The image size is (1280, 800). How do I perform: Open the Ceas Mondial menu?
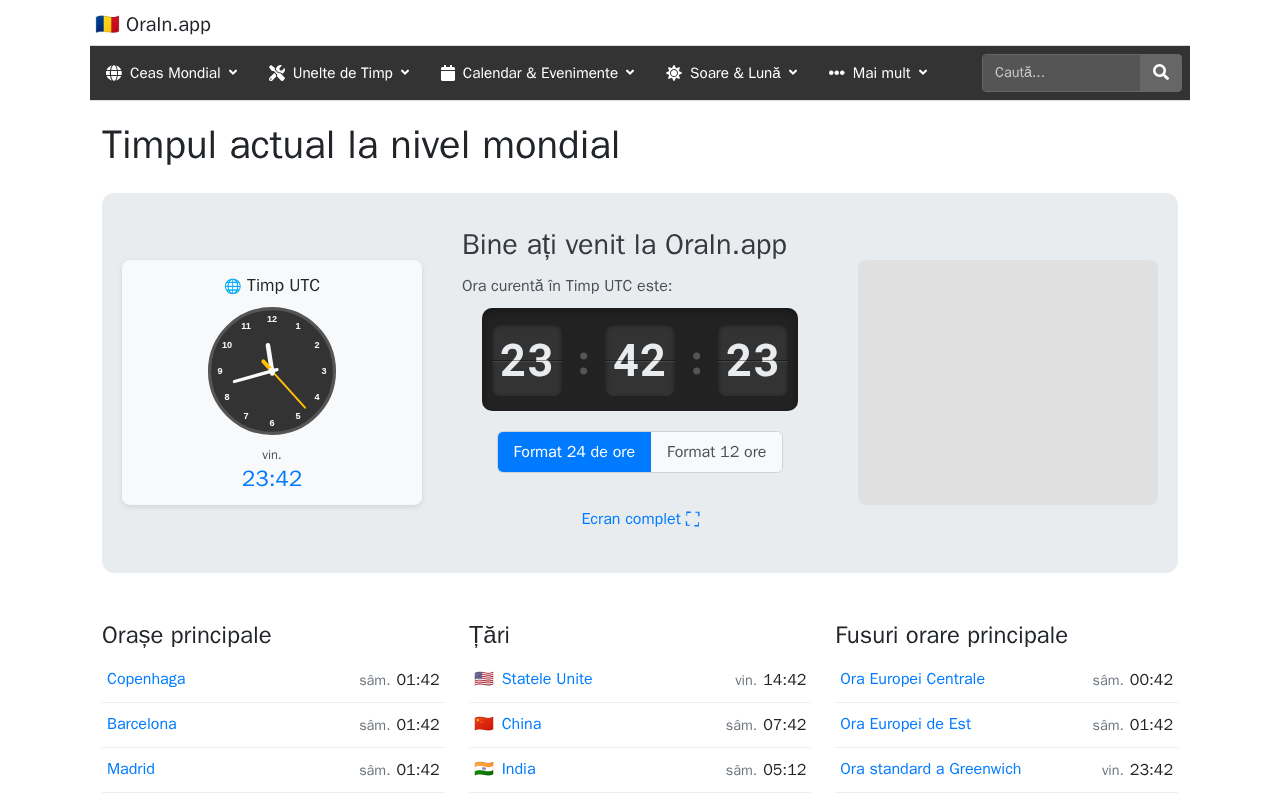point(172,73)
